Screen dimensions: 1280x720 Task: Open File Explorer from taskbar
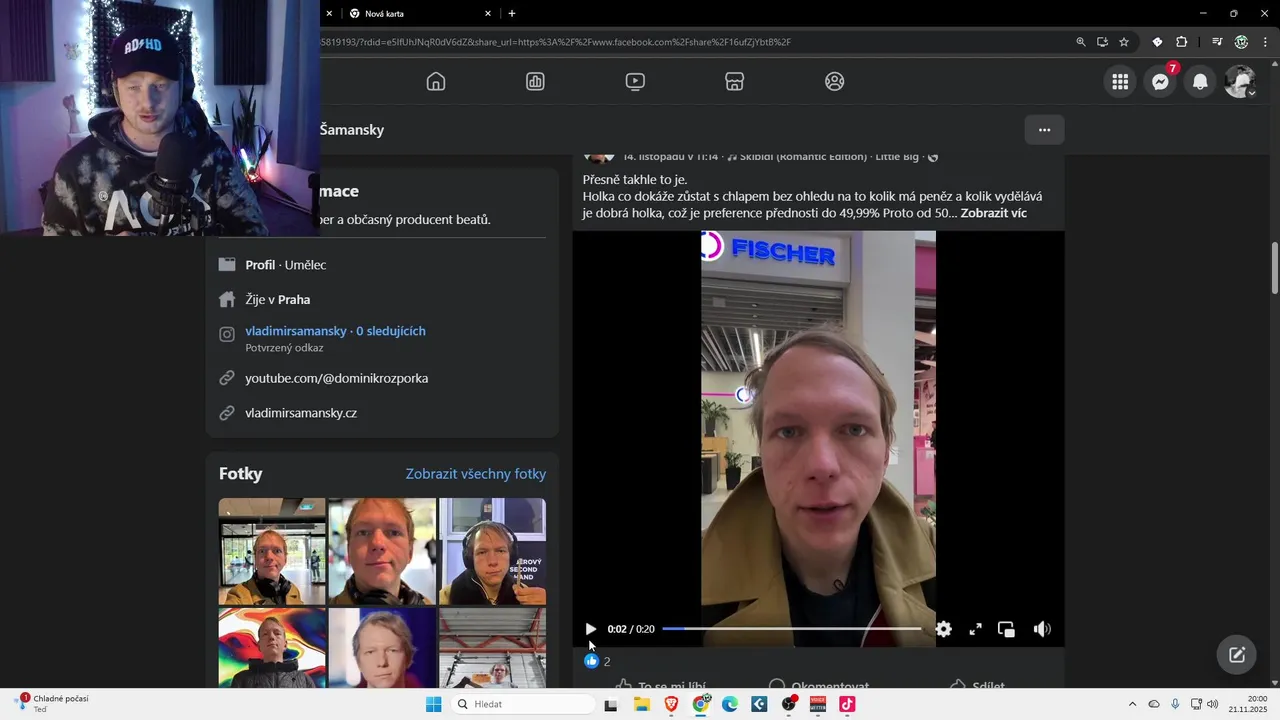tap(641, 704)
